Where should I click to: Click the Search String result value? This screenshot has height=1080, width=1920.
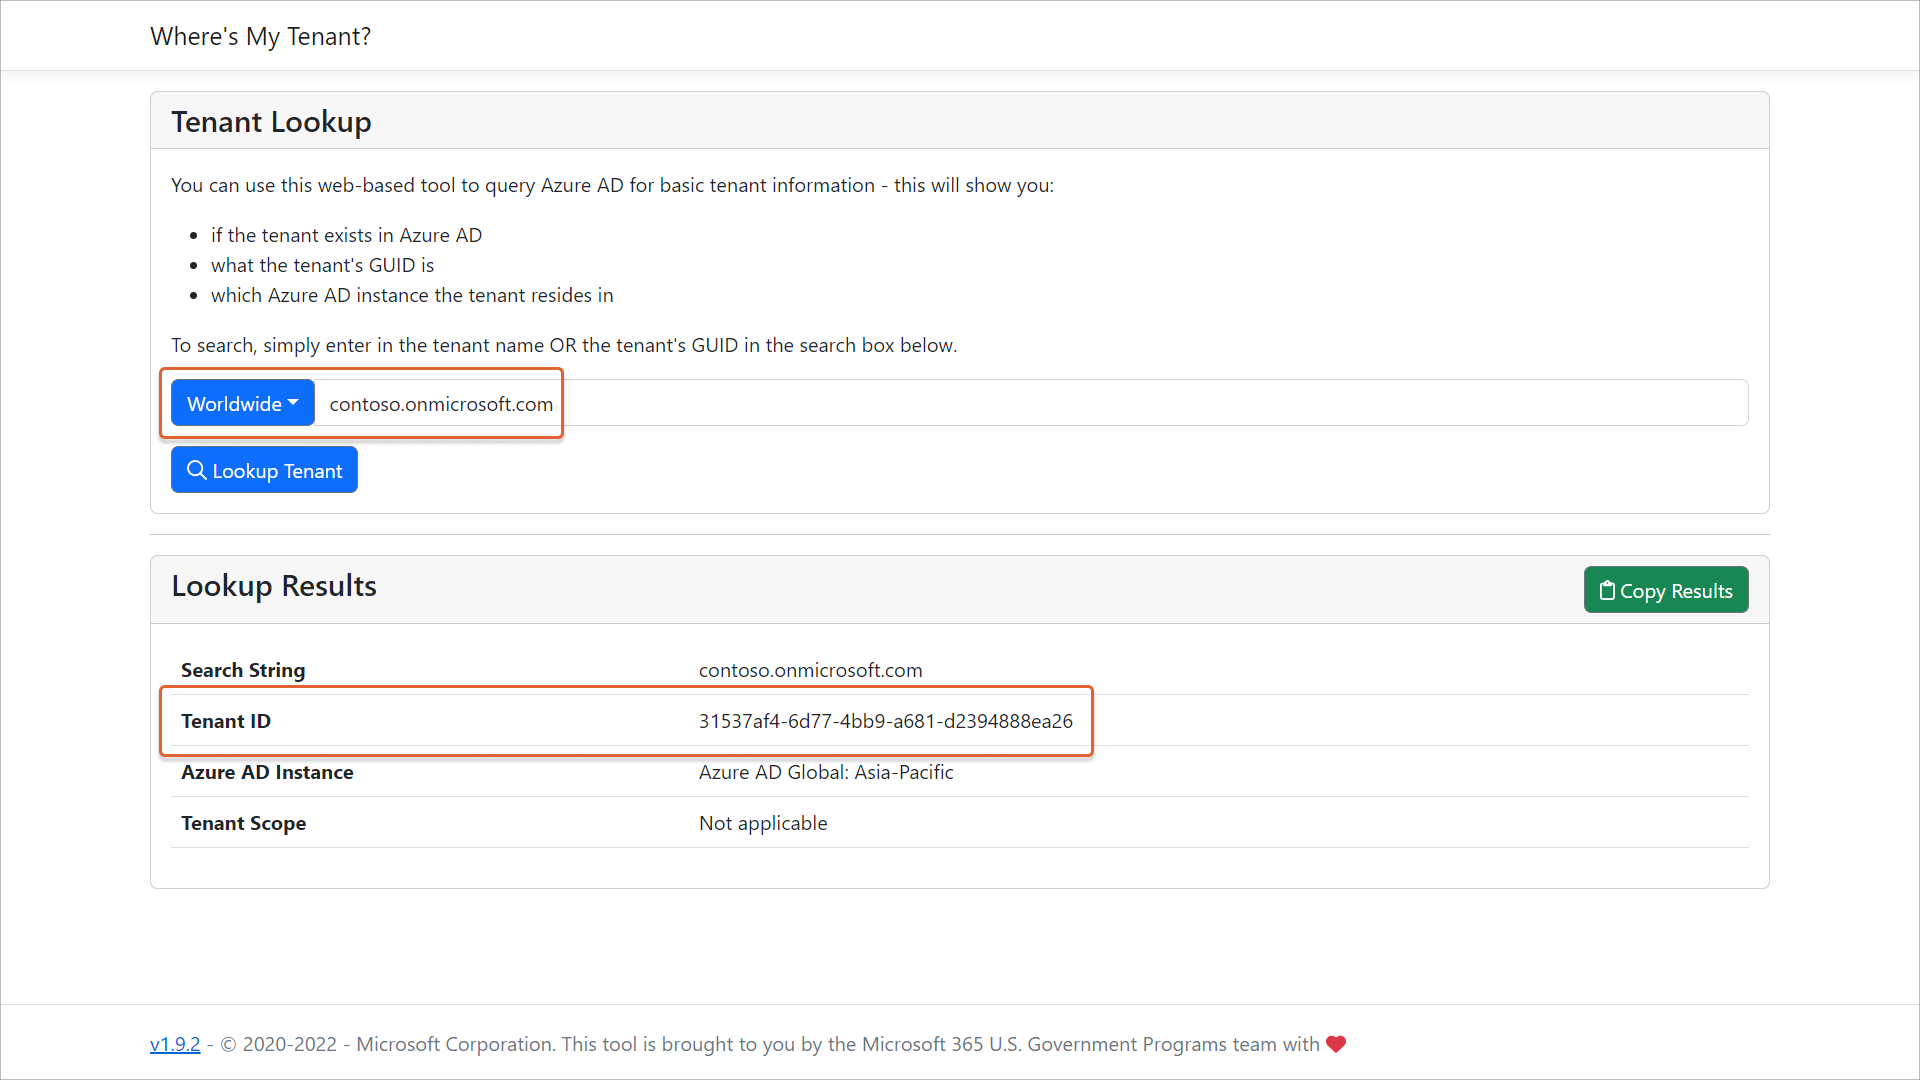(810, 670)
